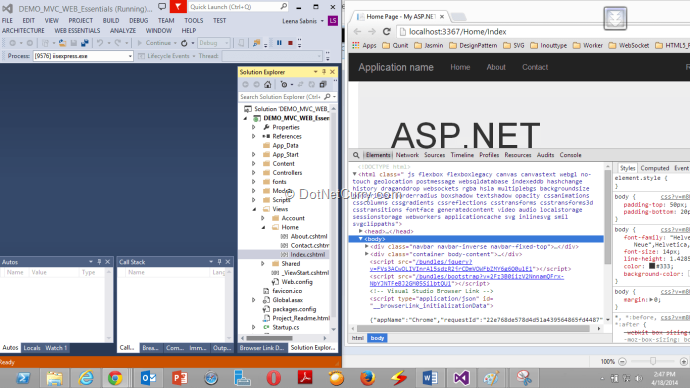
Task: Open File Explorer from taskbar
Action: point(55,378)
